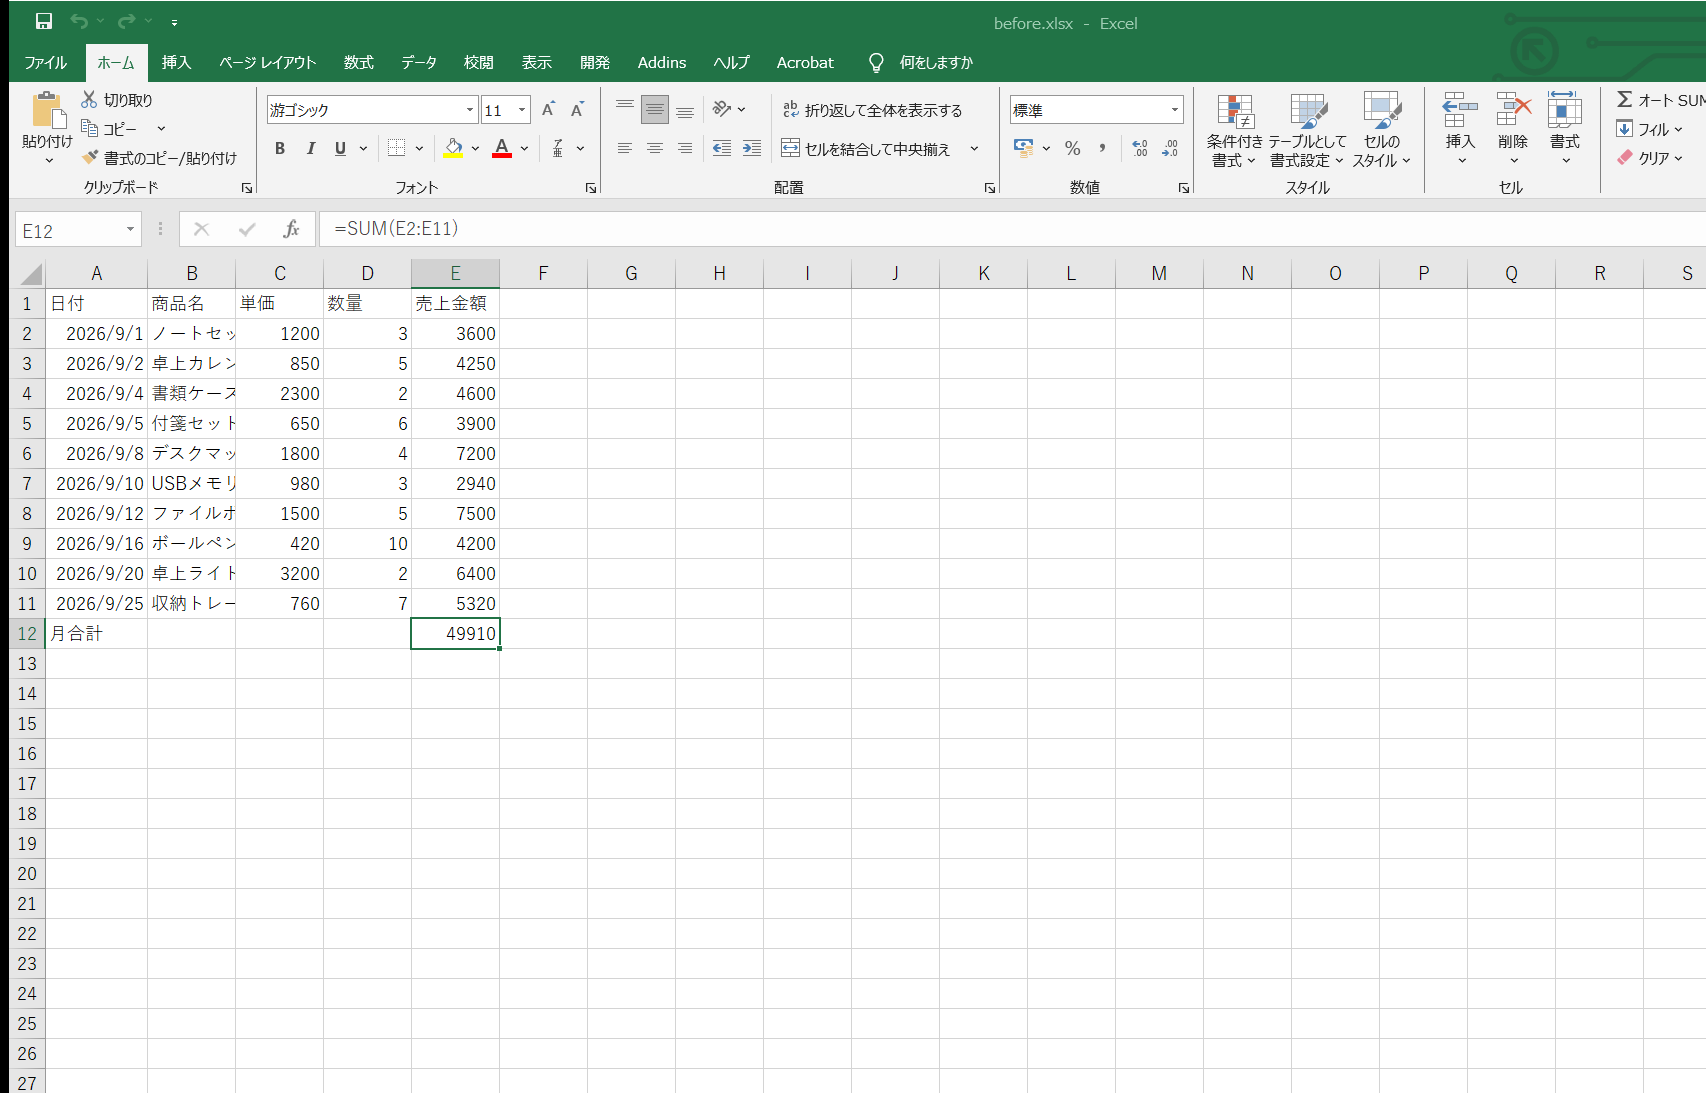The height and width of the screenshot is (1093, 1706).
Task: Click AutoSum button (オート SUM)
Action: [x=1661, y=100]
